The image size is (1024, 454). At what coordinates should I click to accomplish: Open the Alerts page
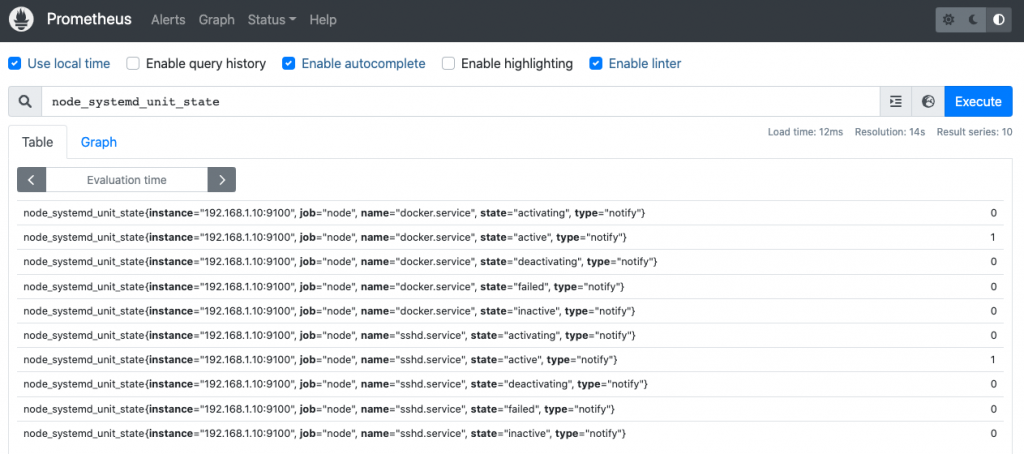coord(168,20)
